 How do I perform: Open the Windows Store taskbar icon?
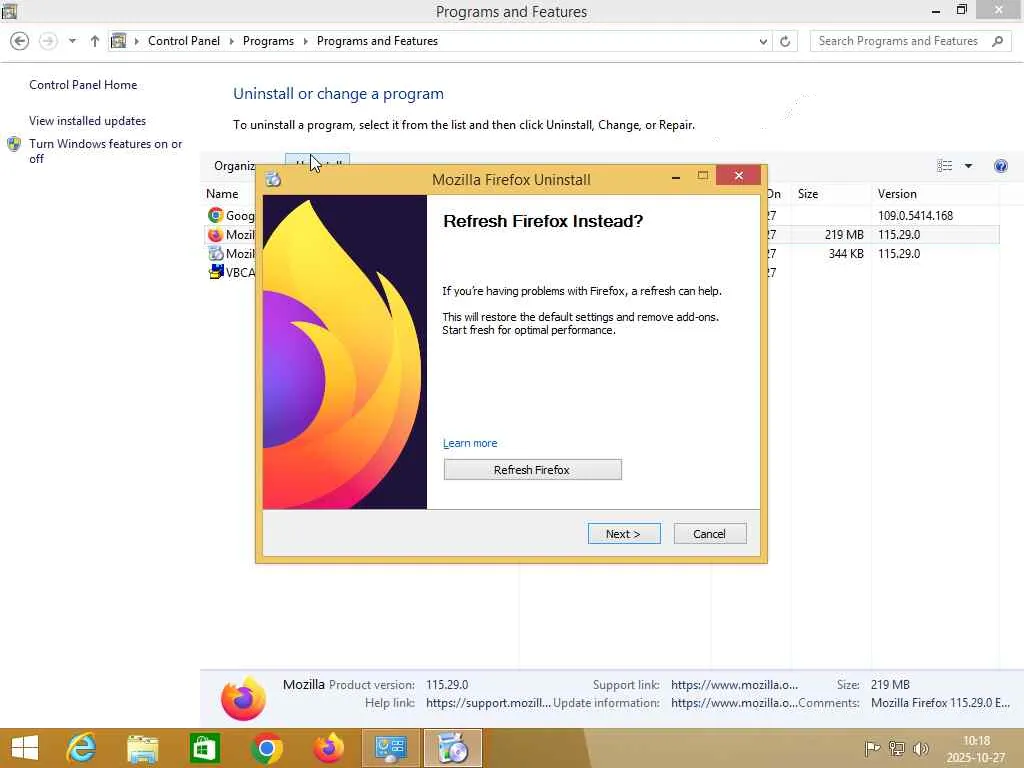[x=204, y=748]
